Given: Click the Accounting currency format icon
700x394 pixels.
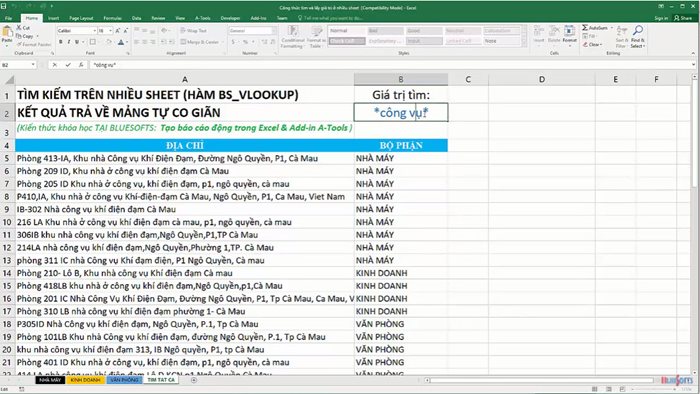Looking at the screenshot, I should [233, 42].
